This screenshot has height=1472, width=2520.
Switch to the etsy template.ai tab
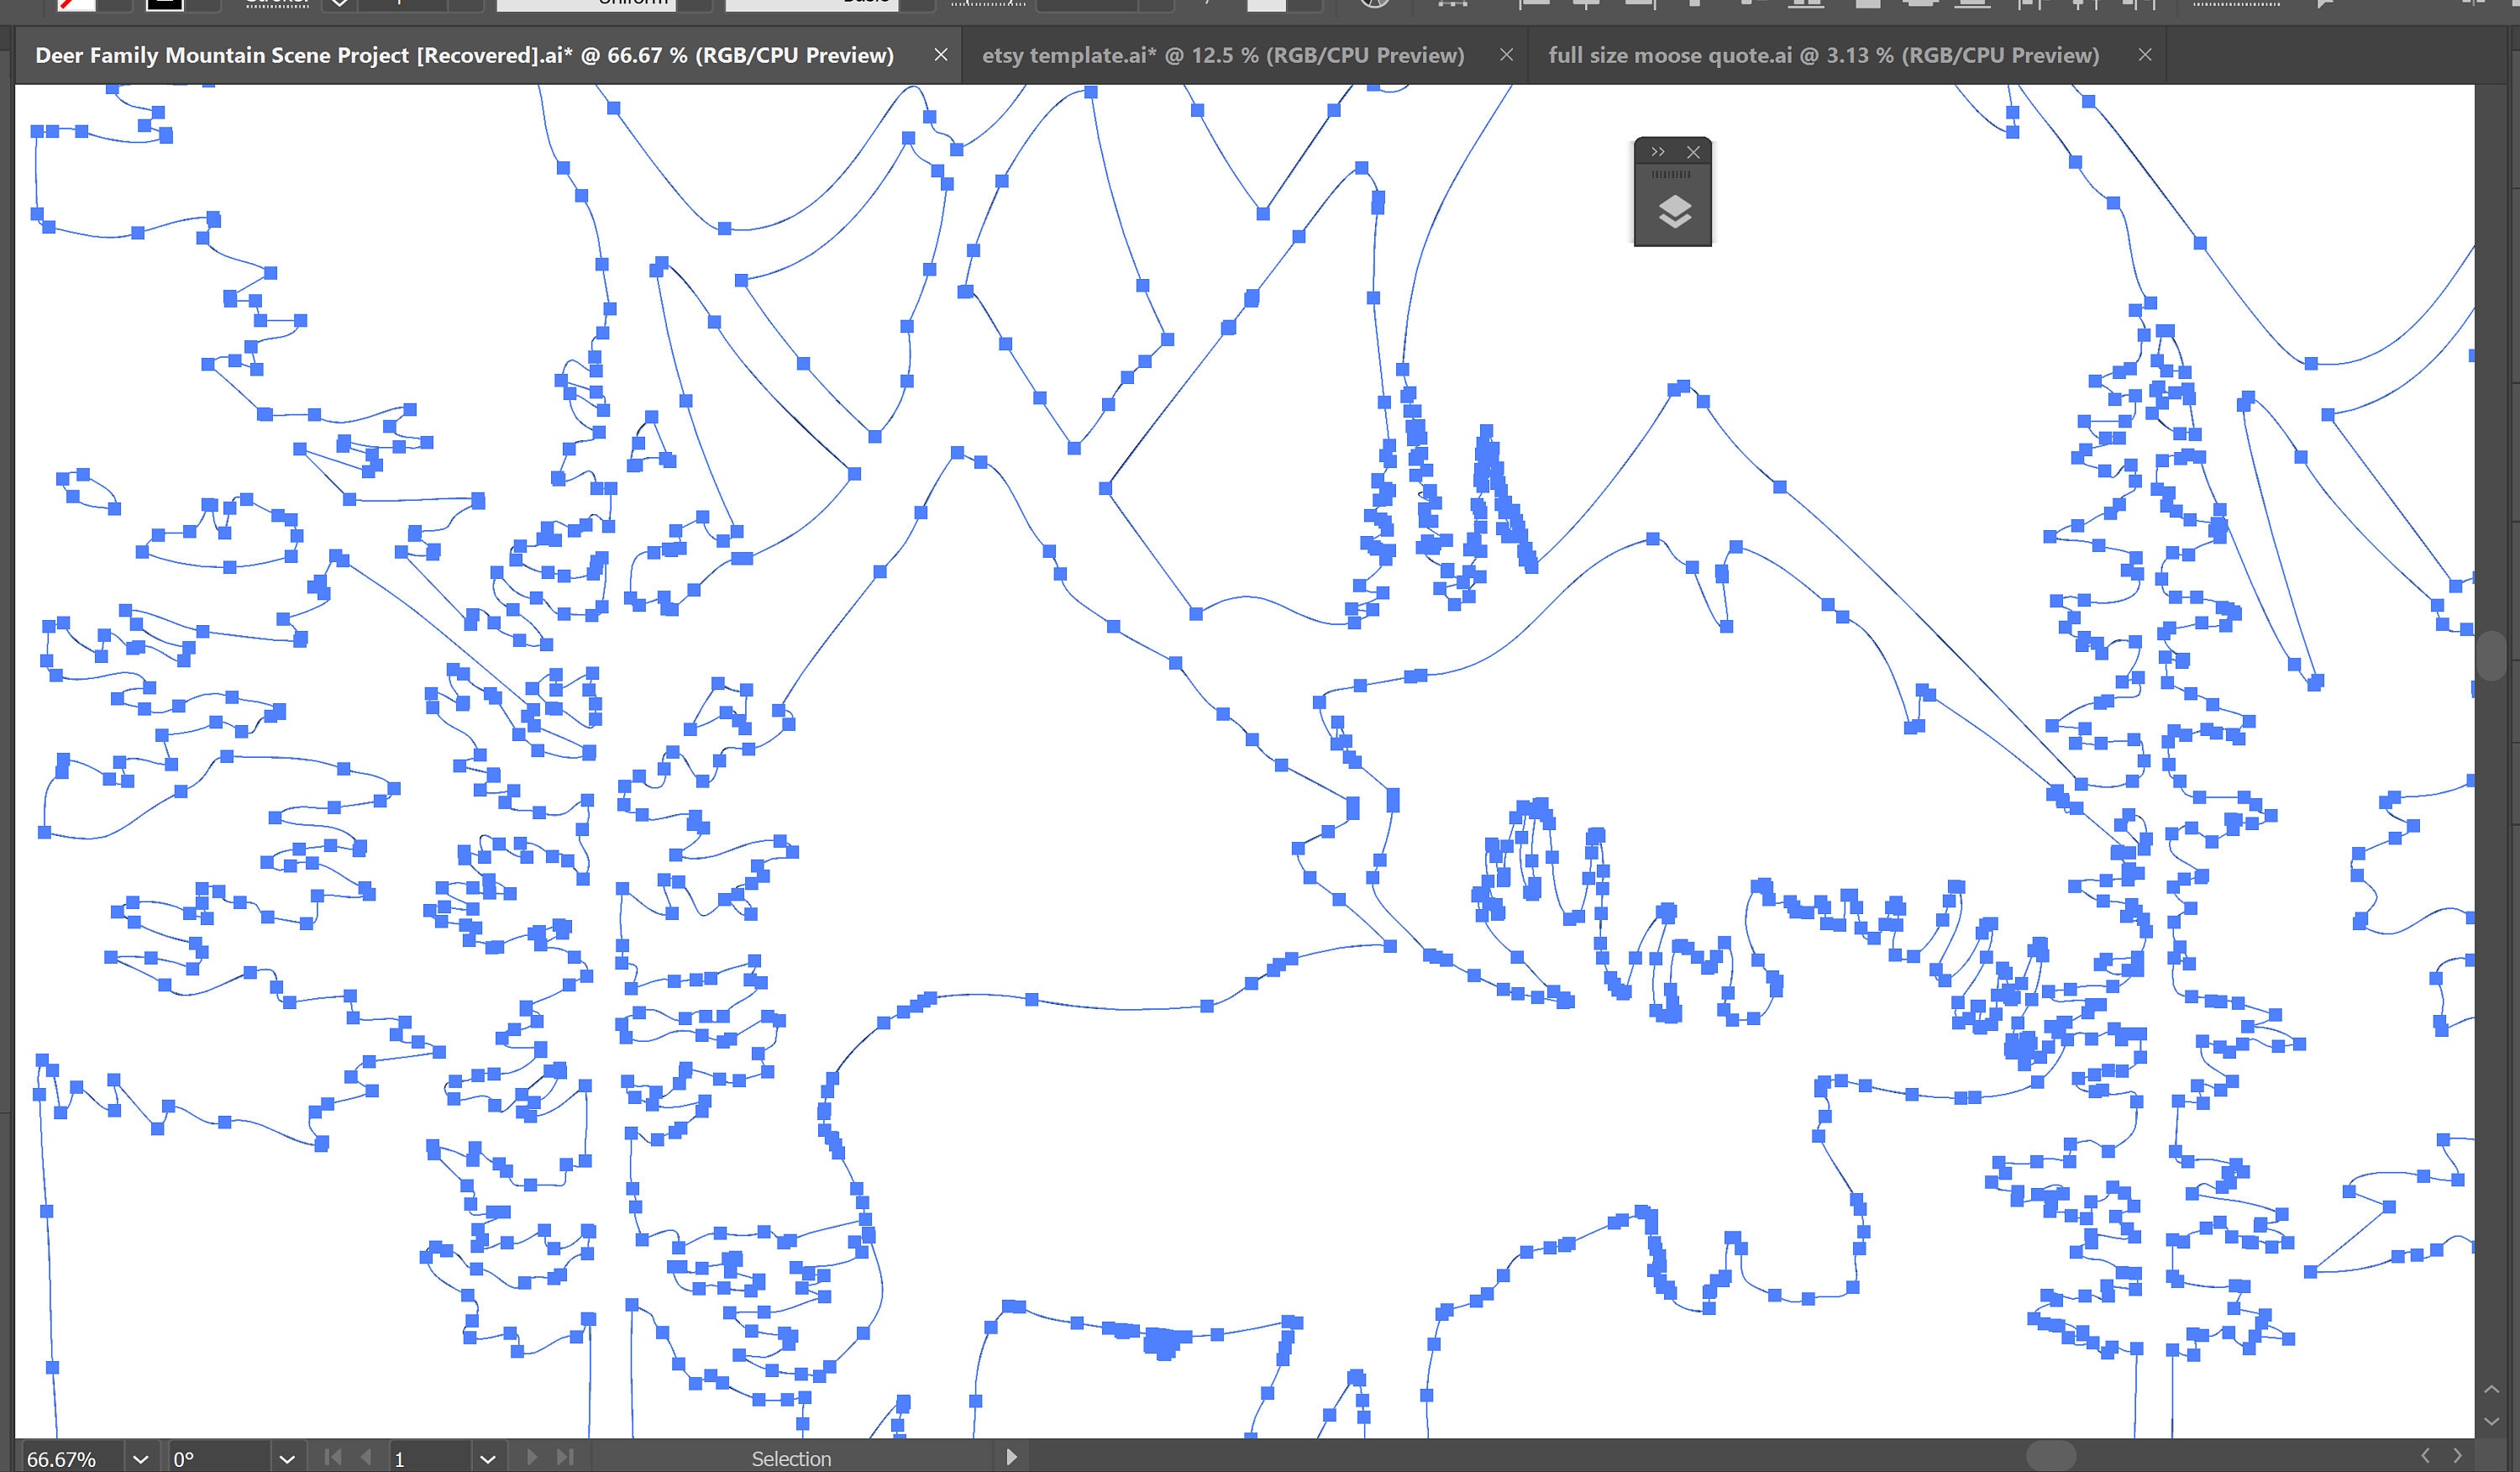pyautogui.click(x=1225, y=55)
